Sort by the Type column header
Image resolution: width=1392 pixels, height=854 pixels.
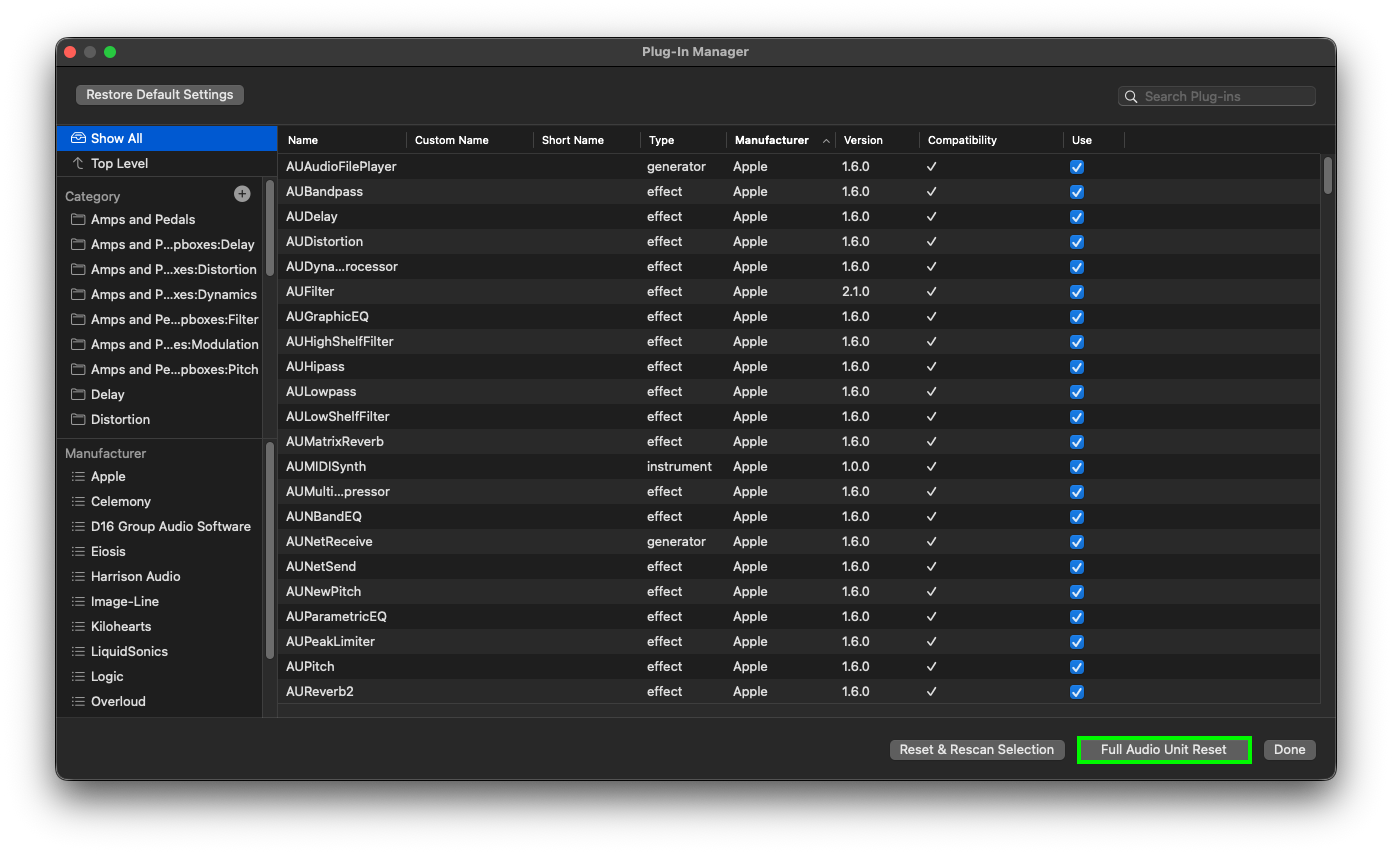(683, 140)
